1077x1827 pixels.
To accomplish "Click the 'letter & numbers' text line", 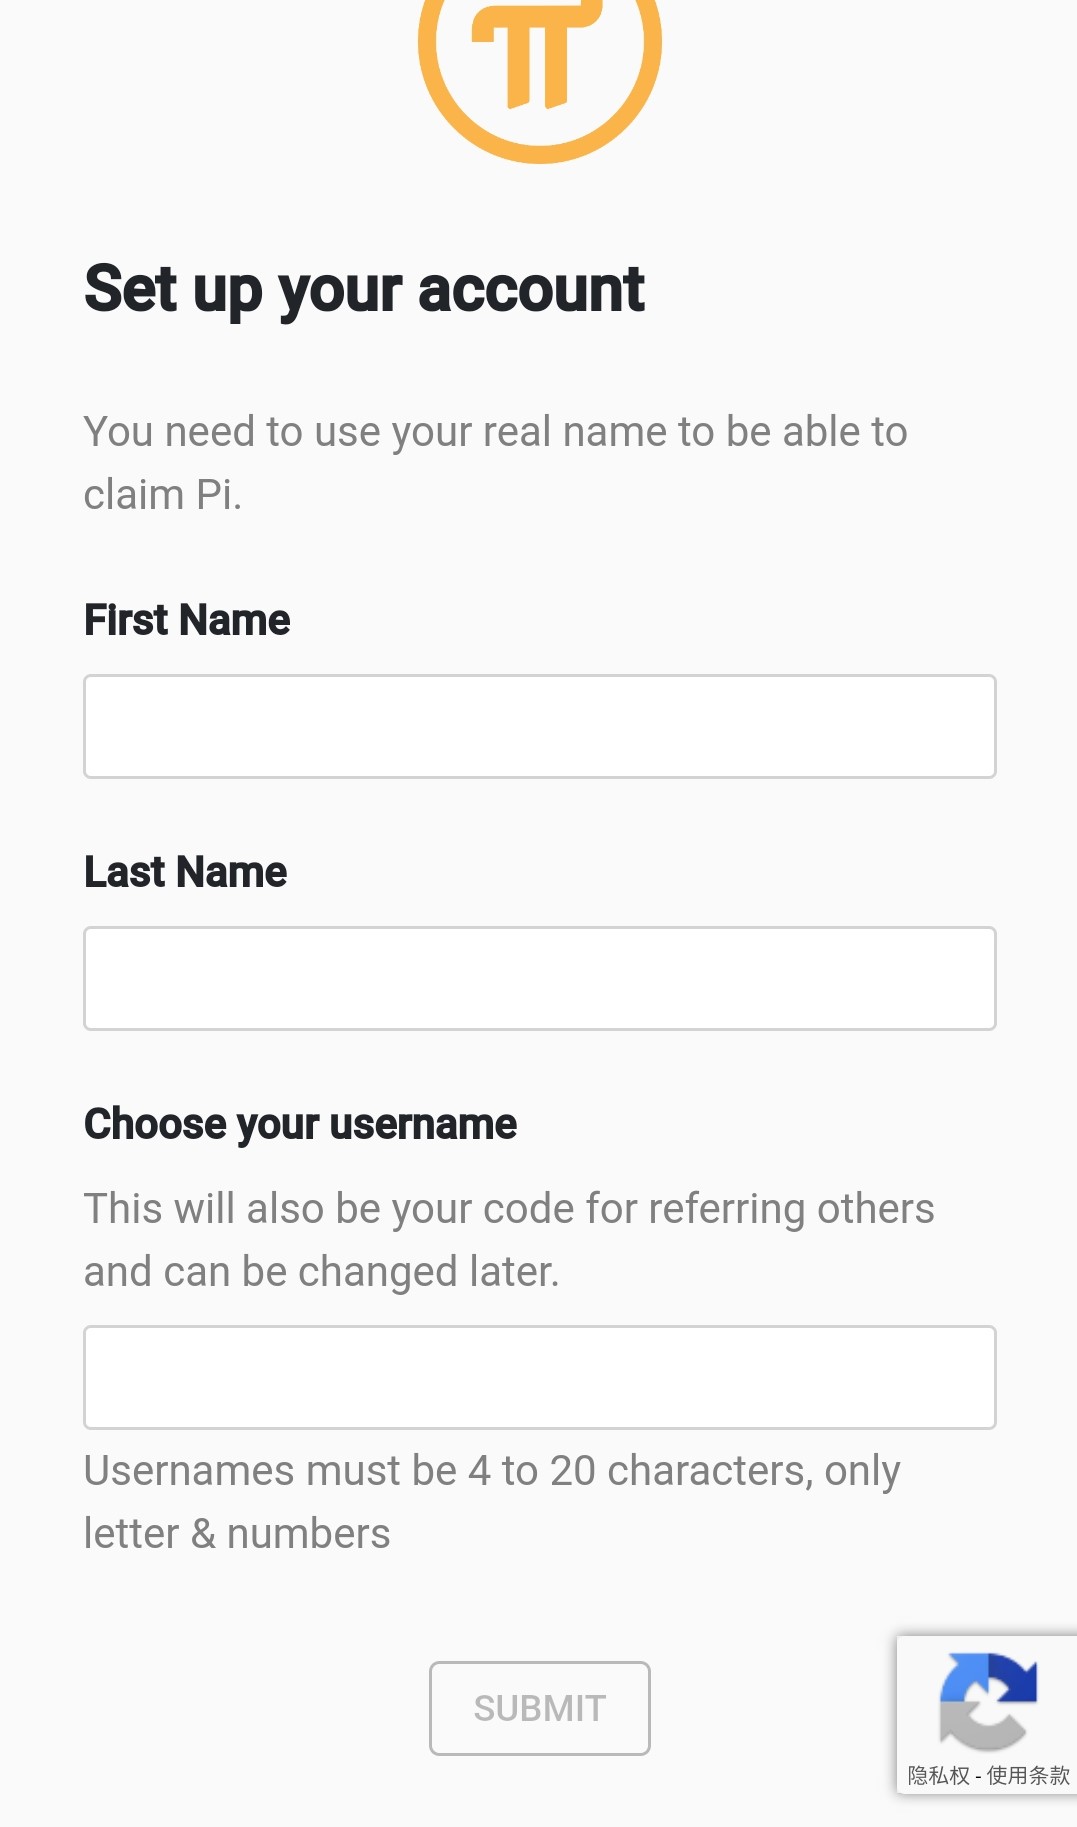I will 237,1534.
